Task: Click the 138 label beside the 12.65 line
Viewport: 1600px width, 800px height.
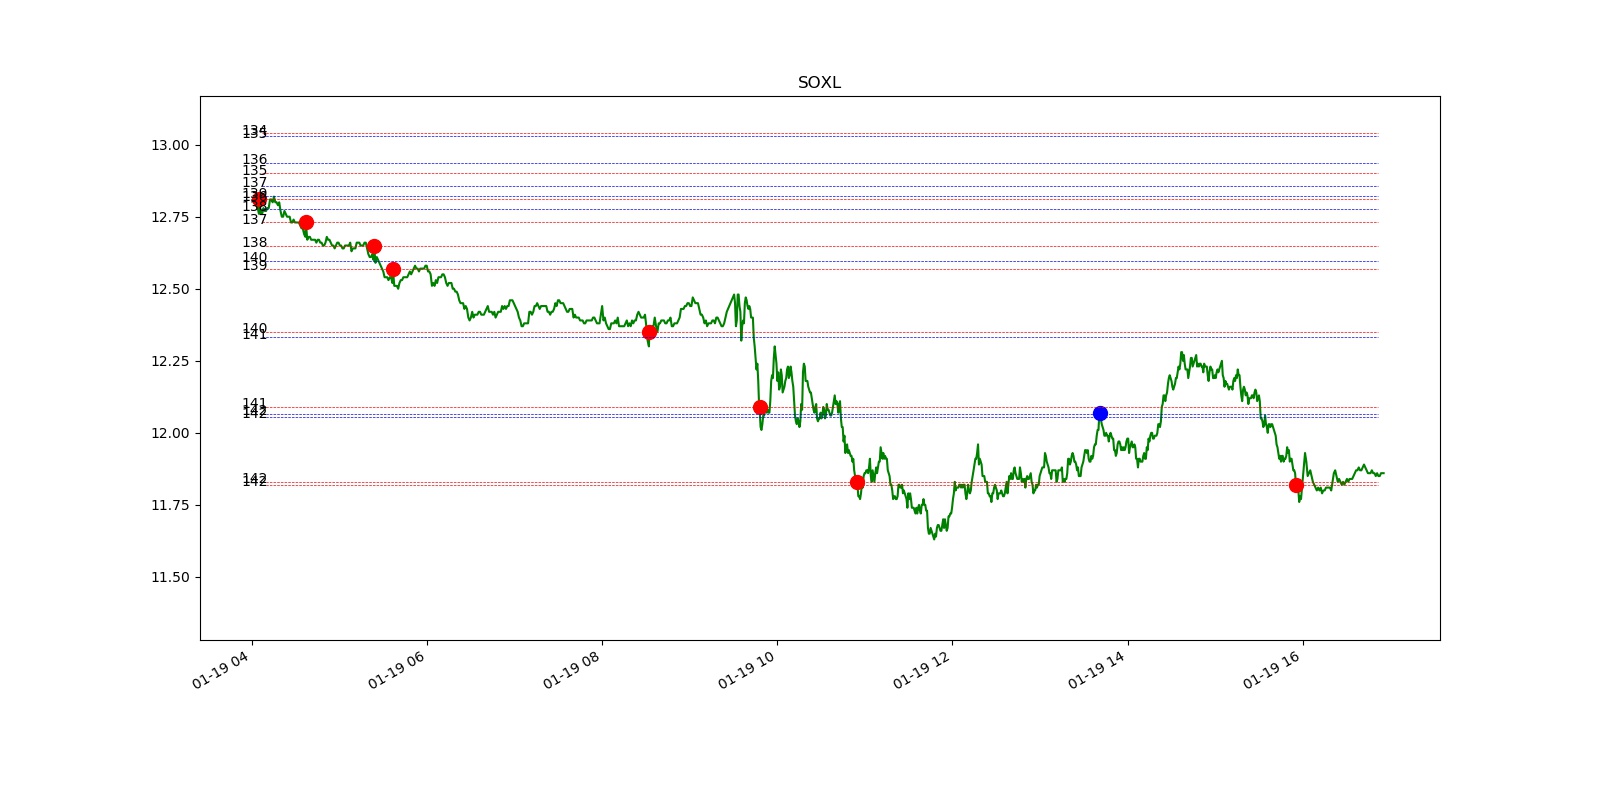Action: coord(254,243)
